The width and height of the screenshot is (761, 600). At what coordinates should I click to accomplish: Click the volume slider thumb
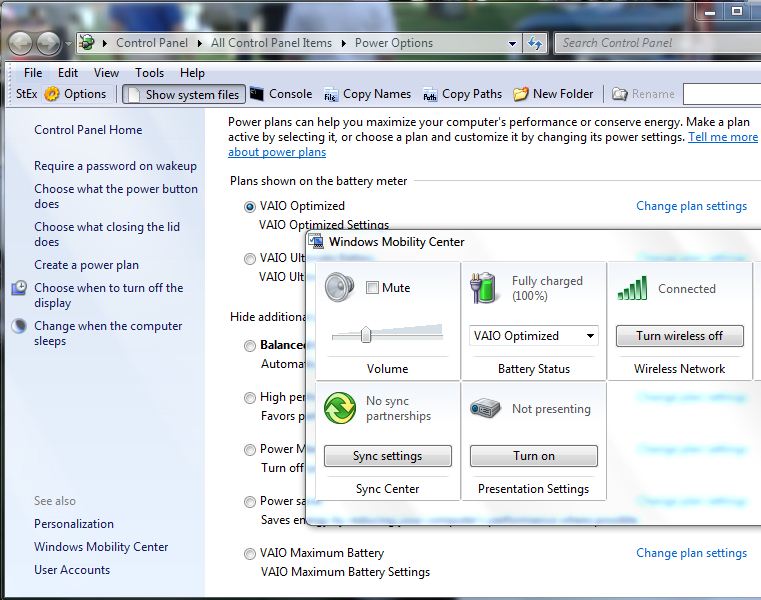tap(366, 334)
